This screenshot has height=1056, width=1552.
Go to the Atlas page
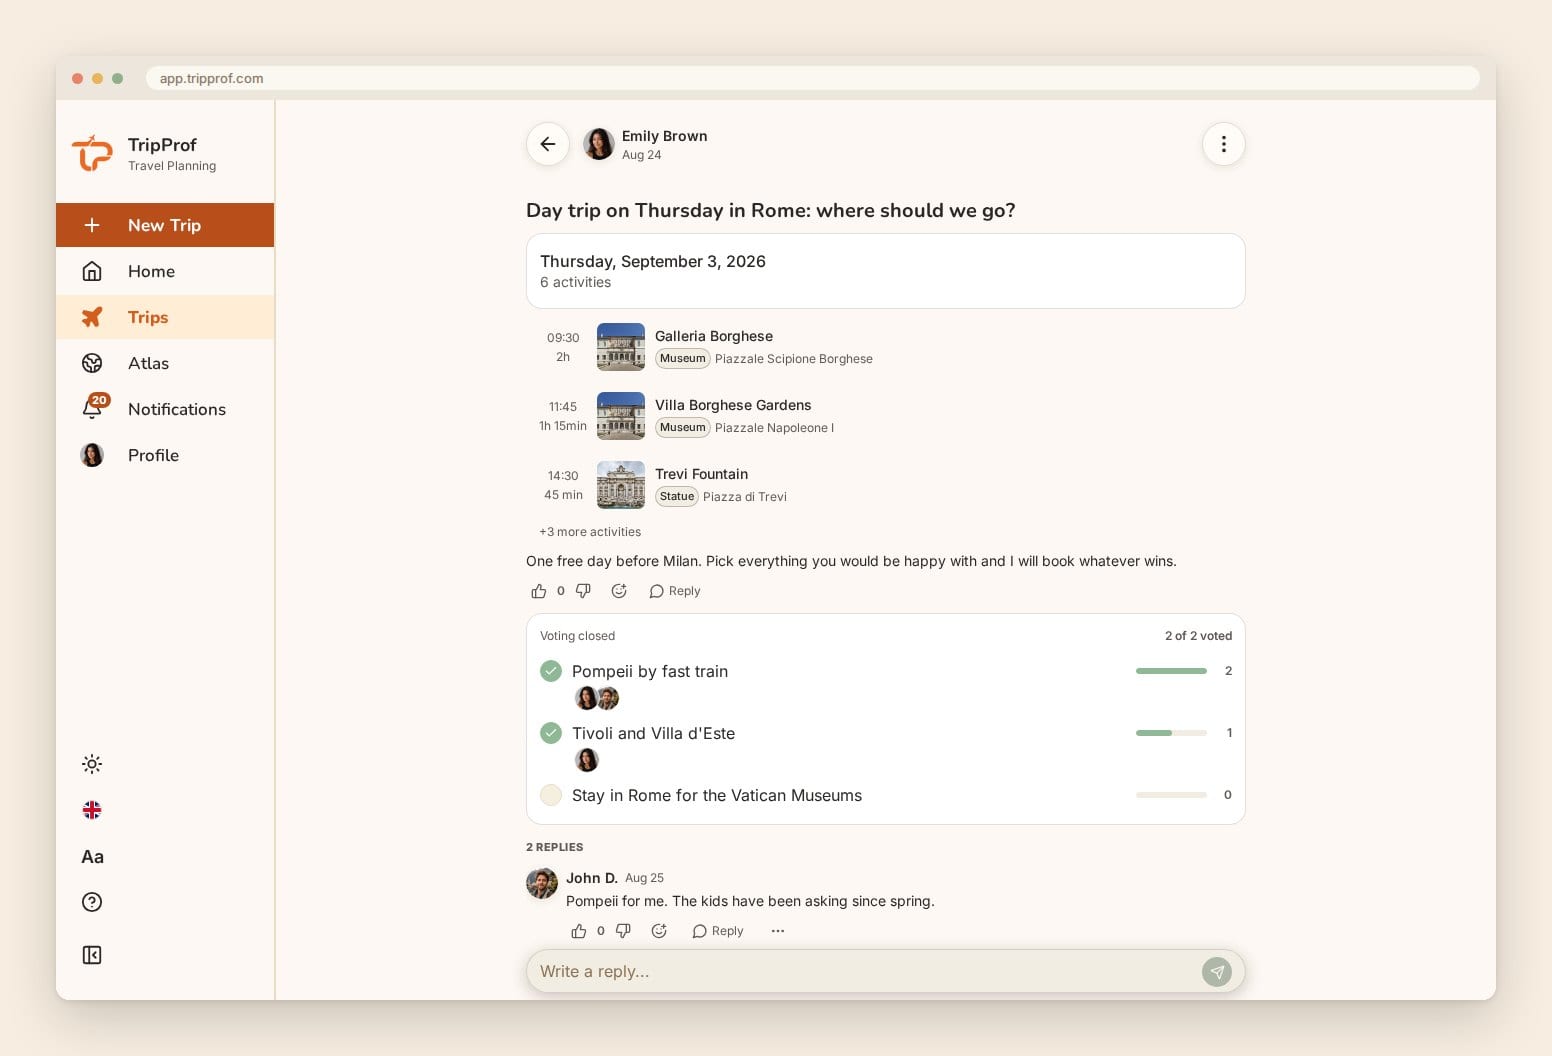tap(165, 363)
